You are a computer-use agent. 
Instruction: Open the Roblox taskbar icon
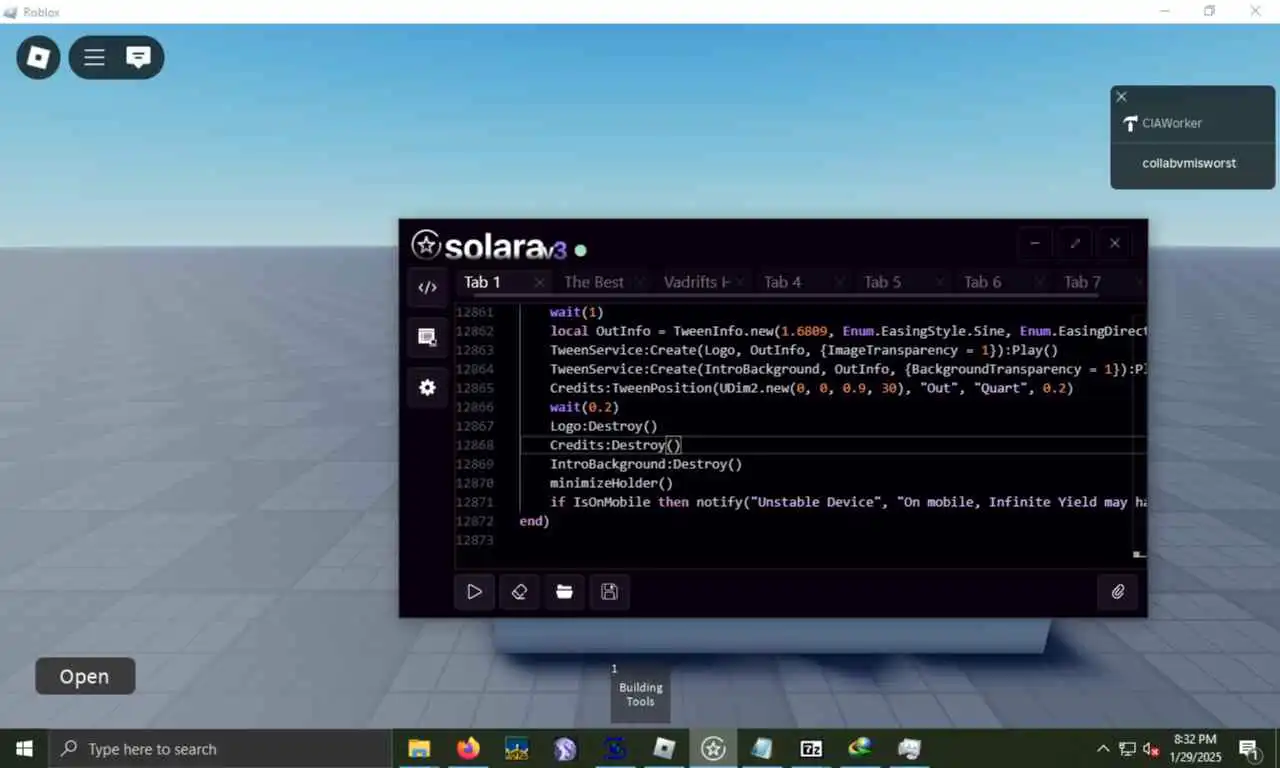(664, 748)
